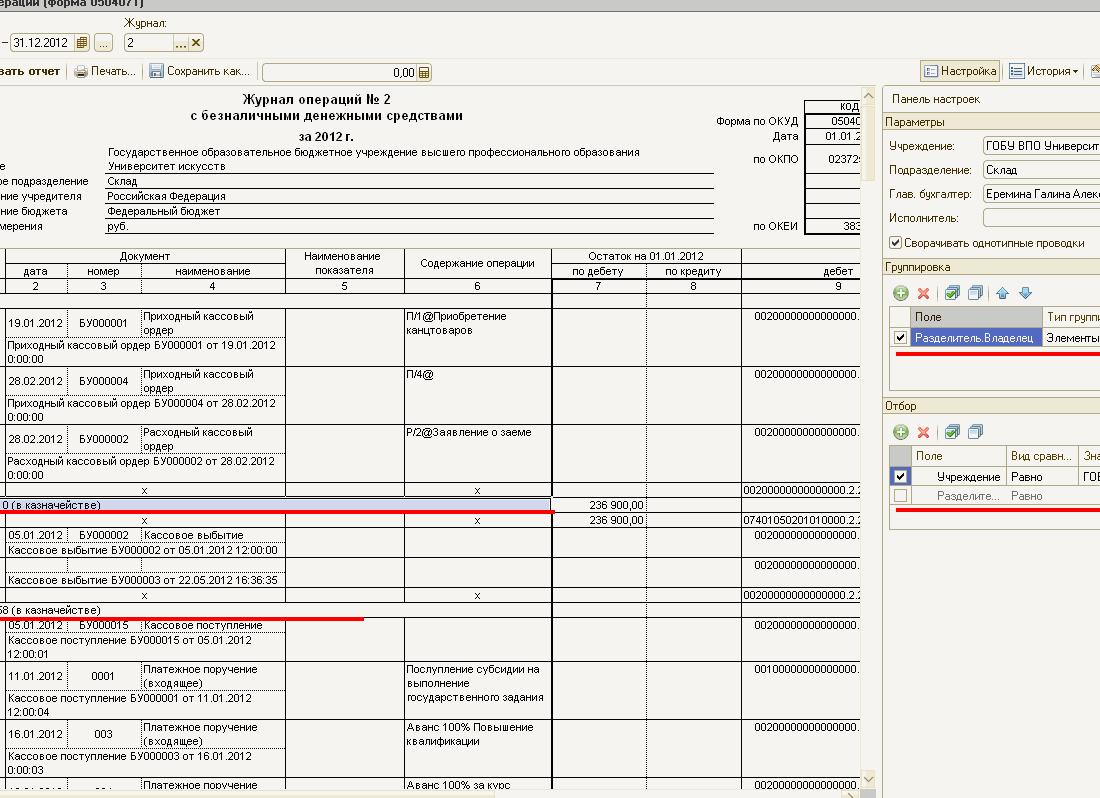The height and width of the screenshot is (798, 1100).
Task: Click the Учреждение field name in Отбор
Action: (968, 477)
